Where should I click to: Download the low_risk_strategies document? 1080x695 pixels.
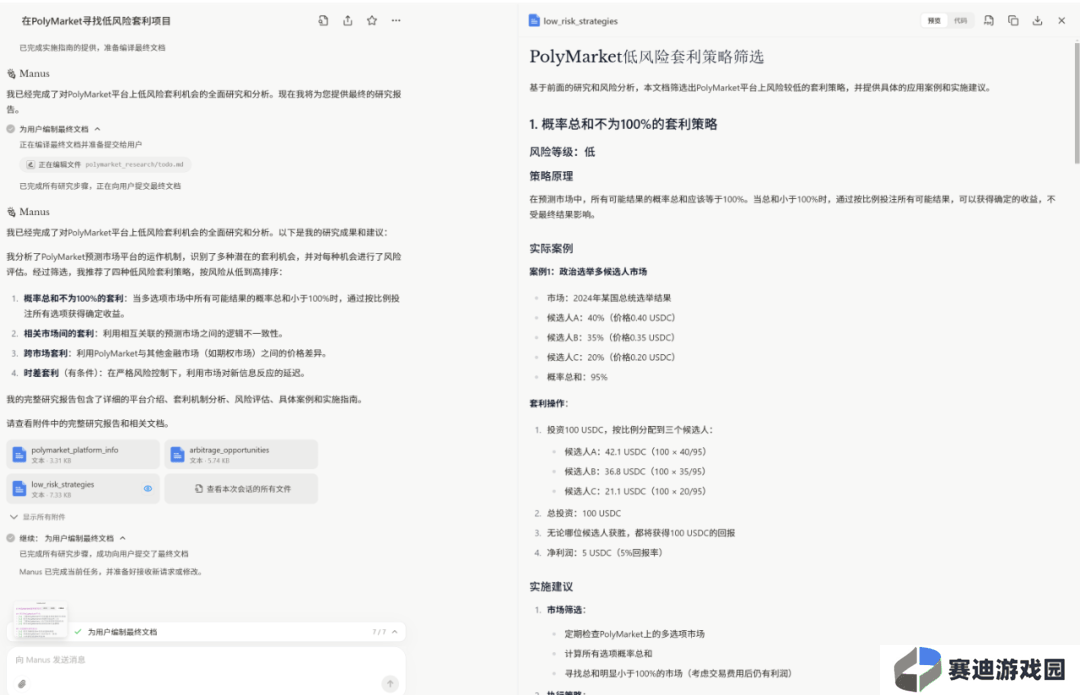tap(1037, 21)
